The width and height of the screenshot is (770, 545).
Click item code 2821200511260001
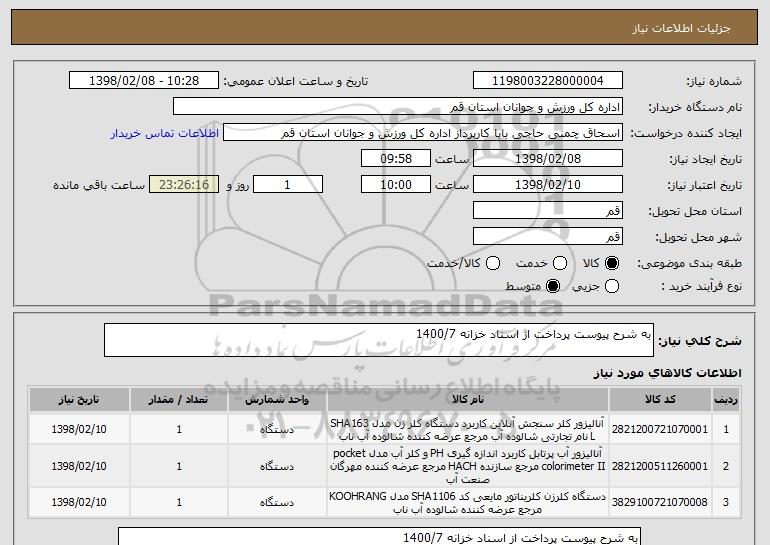(x=660, y=466)
